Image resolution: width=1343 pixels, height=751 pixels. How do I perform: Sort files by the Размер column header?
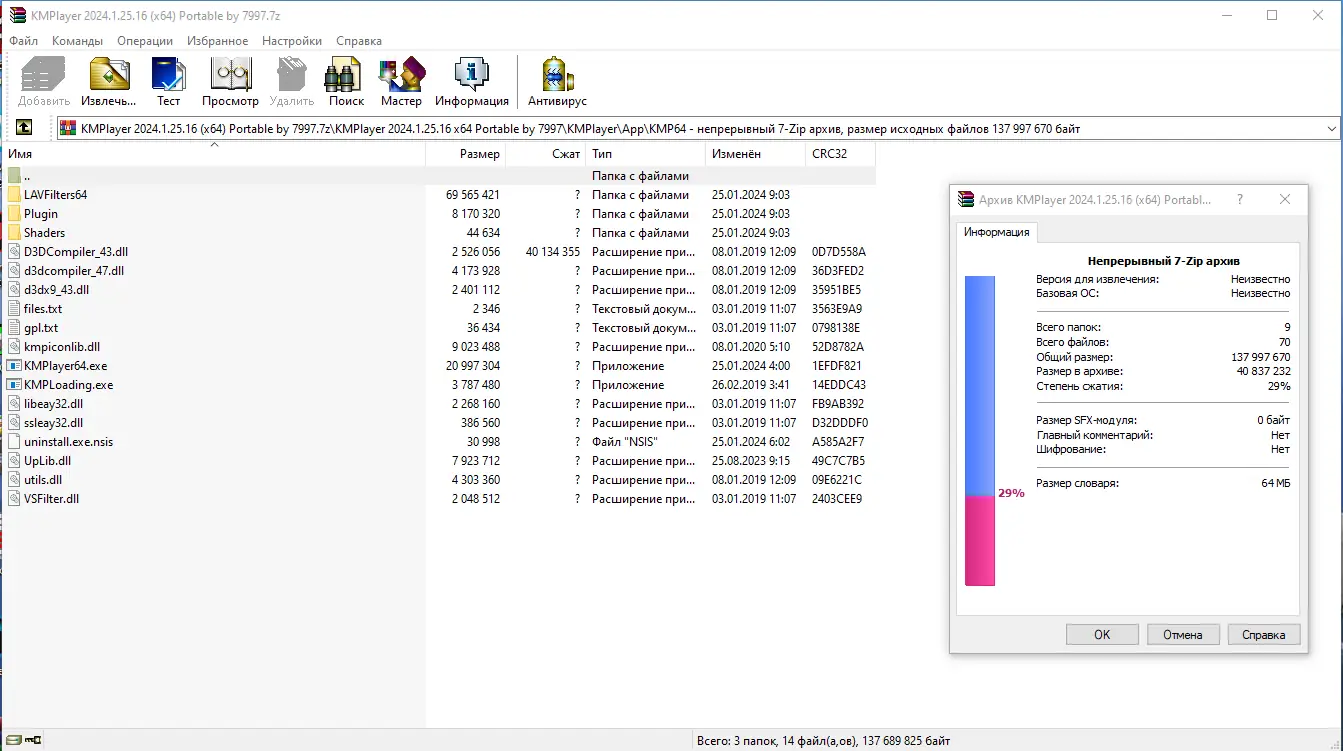coord(480,154)
